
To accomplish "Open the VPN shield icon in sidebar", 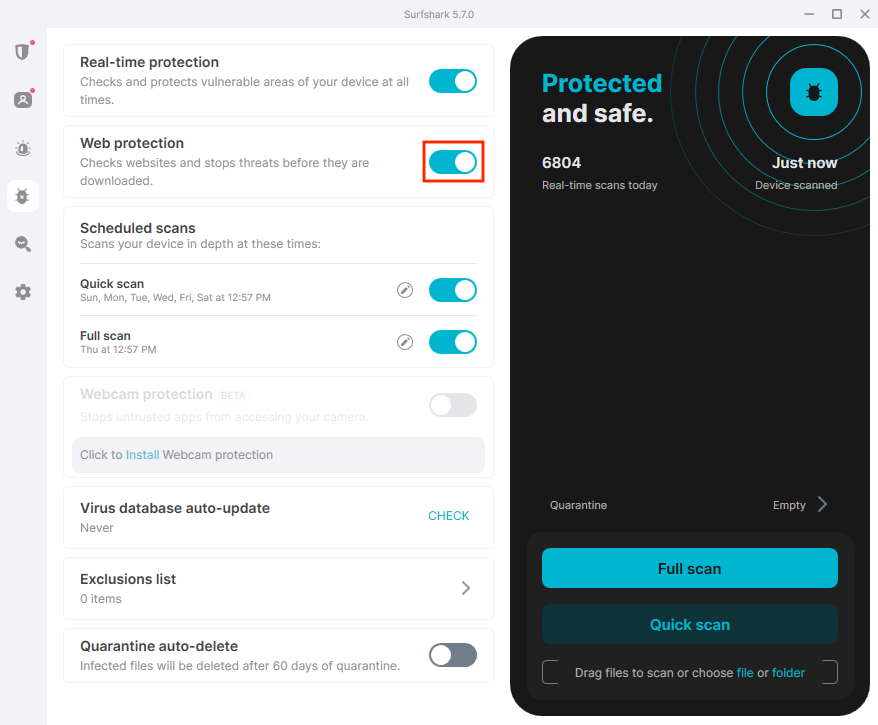I will click(x=22, y=52).
